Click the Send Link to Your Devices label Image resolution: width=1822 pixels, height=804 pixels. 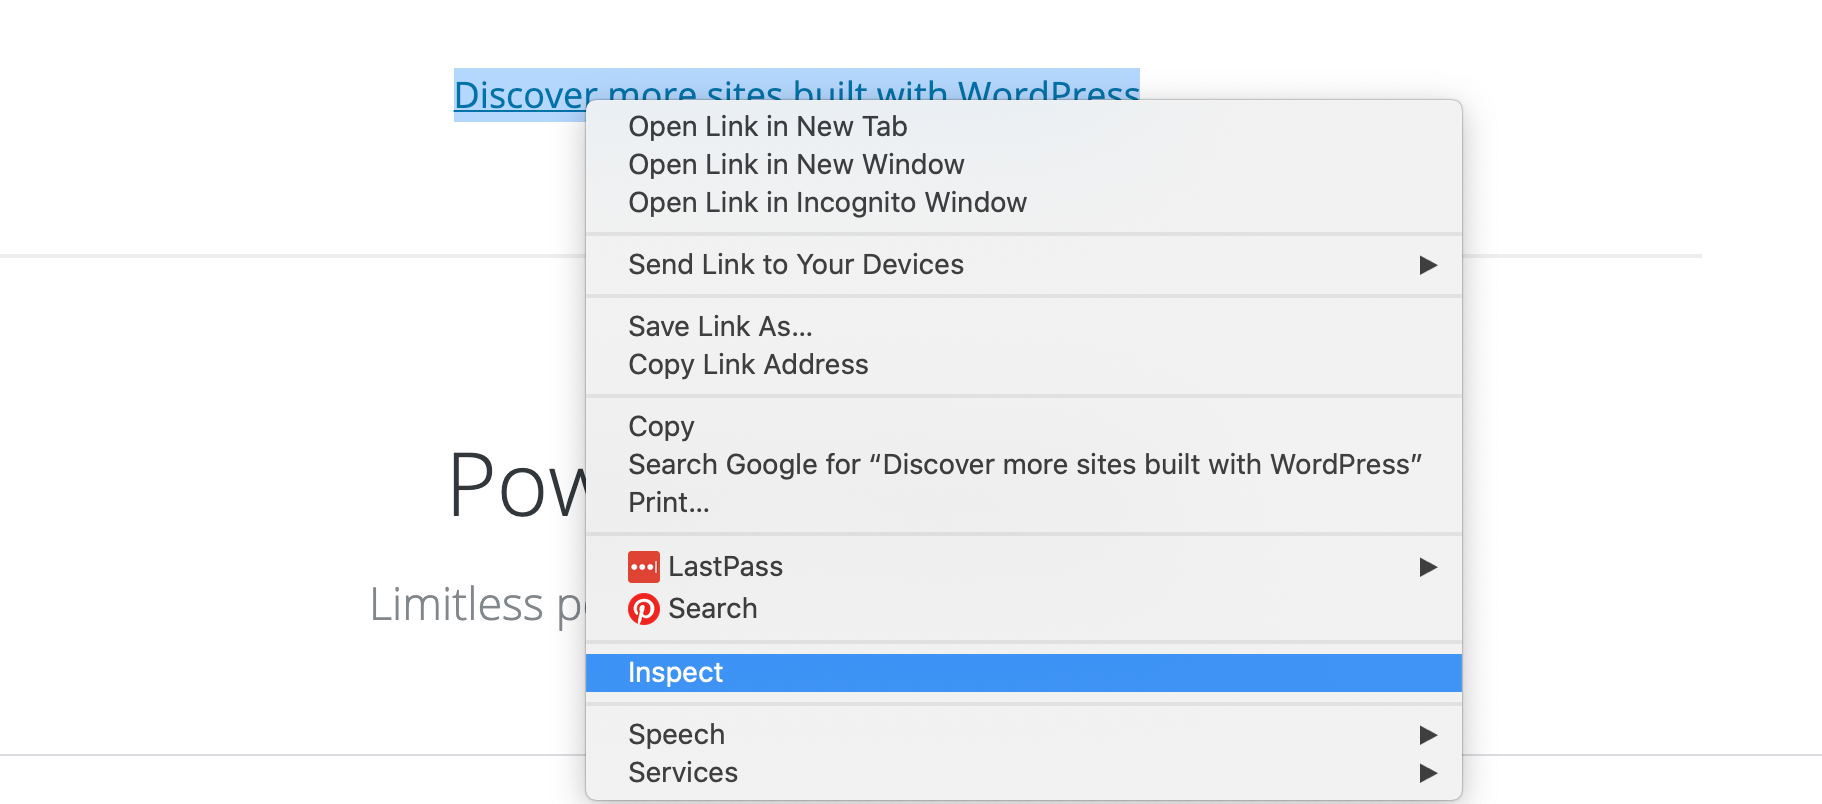[796, 265]
